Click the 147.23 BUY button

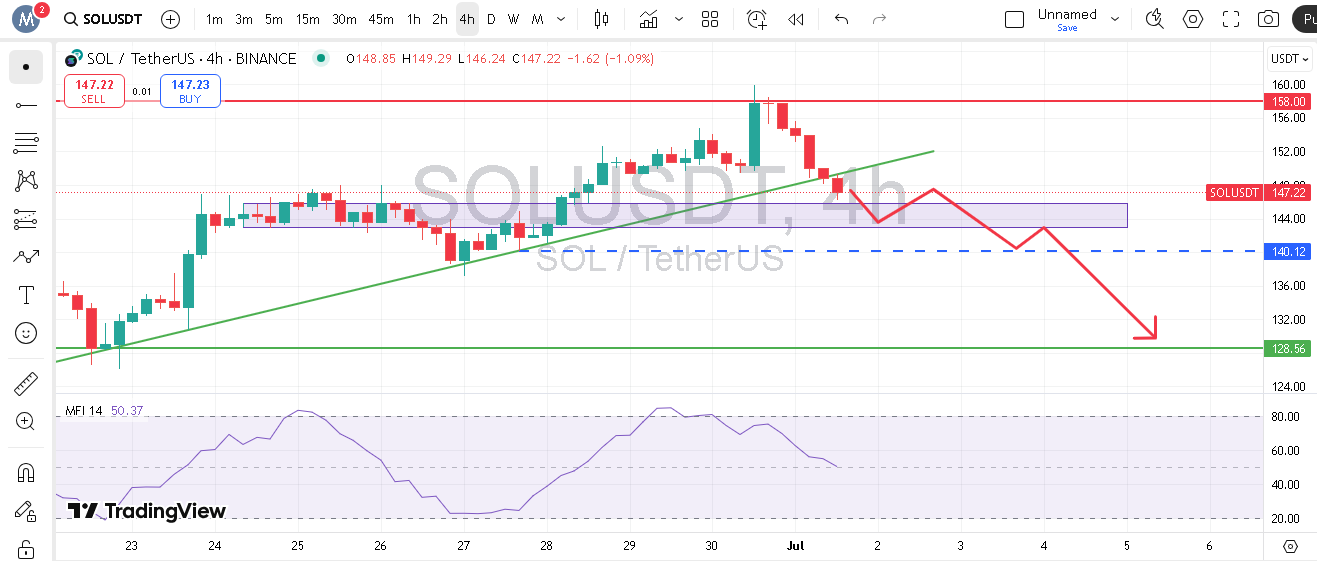pos(190,91)
